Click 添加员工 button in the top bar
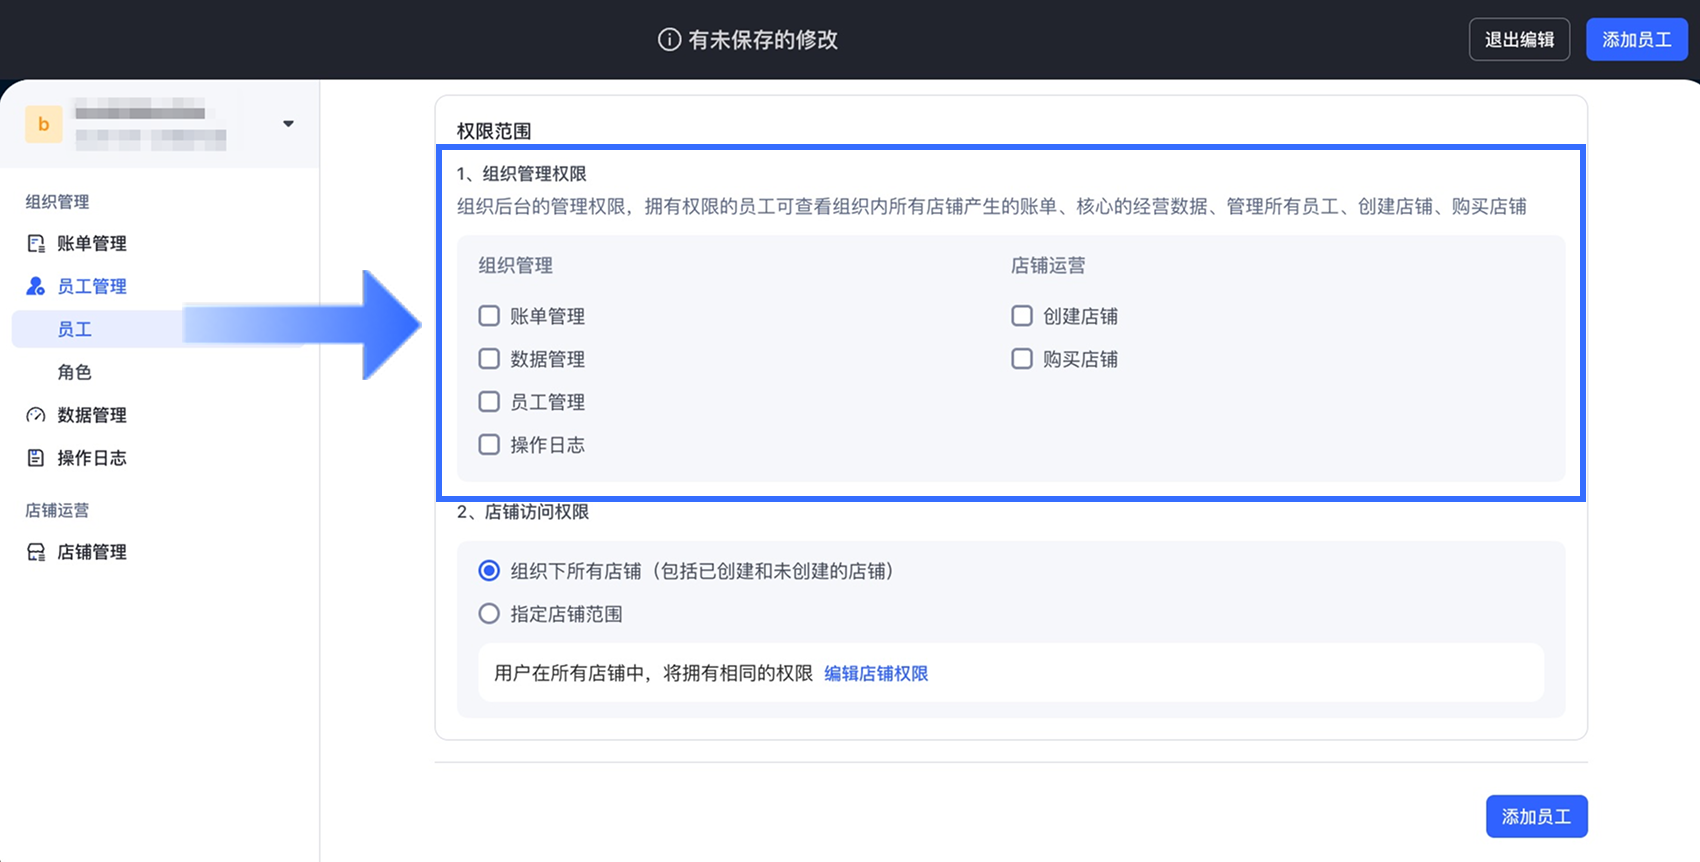This screenshot has height=862, width=1700. coord(1637,40)
